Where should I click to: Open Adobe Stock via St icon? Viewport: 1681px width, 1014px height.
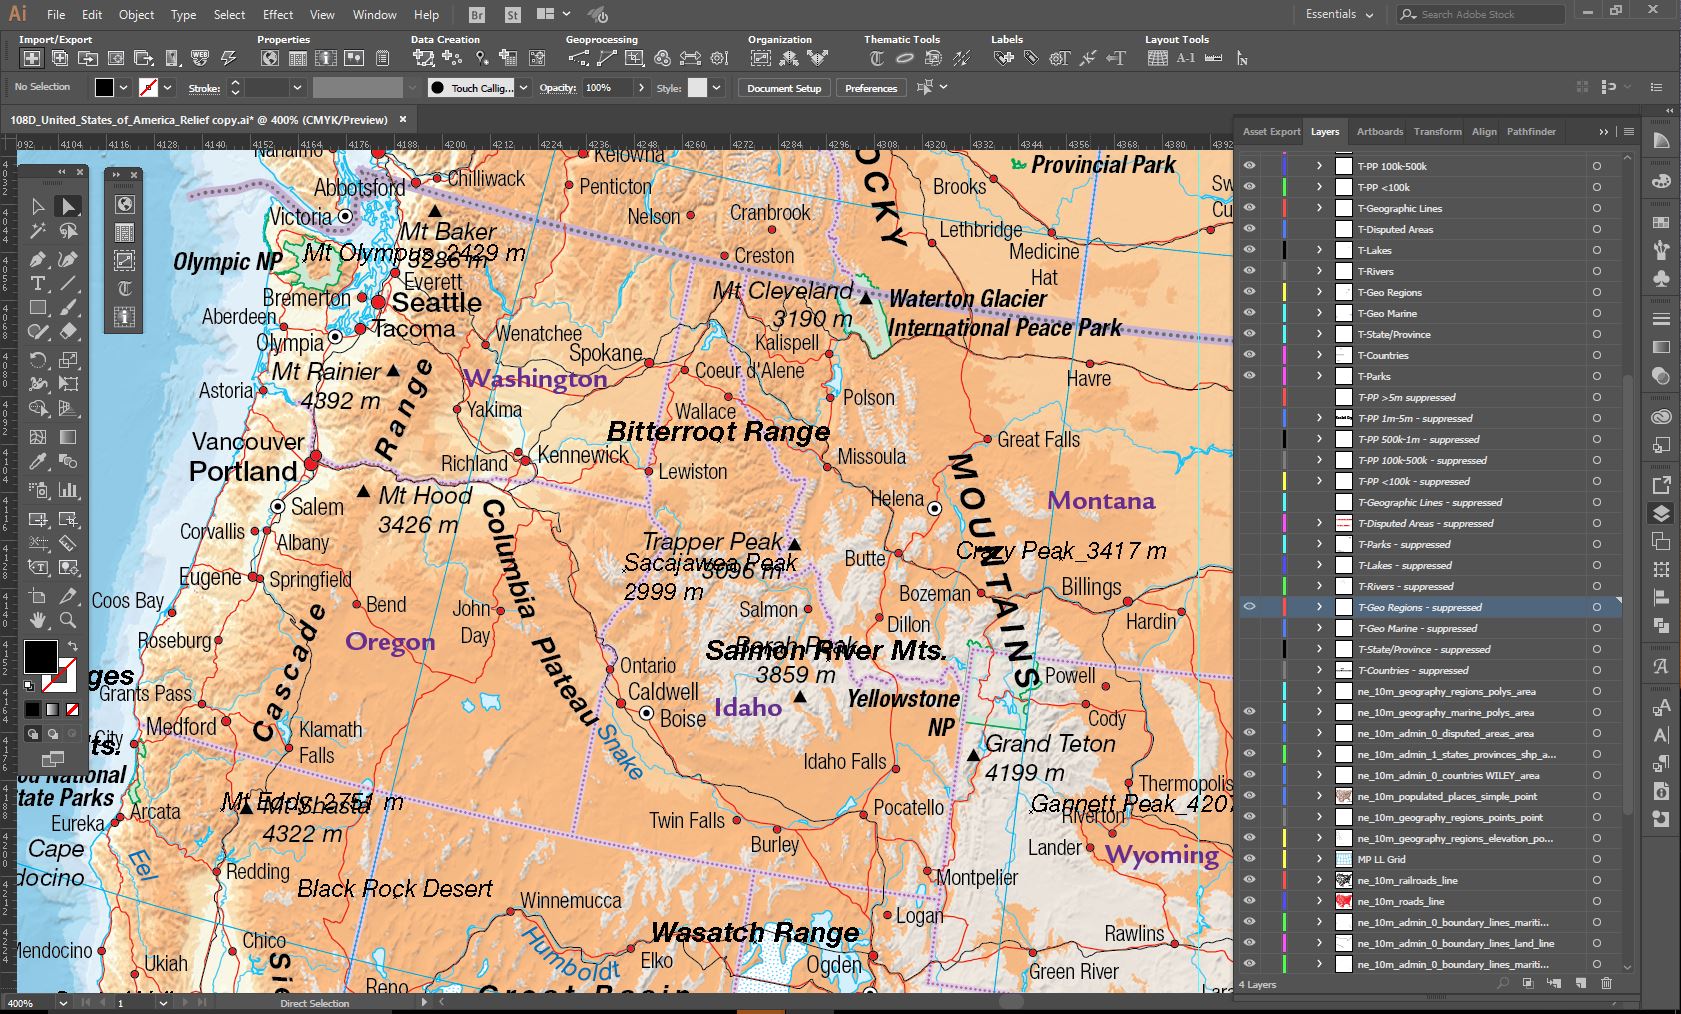point(513,15)
